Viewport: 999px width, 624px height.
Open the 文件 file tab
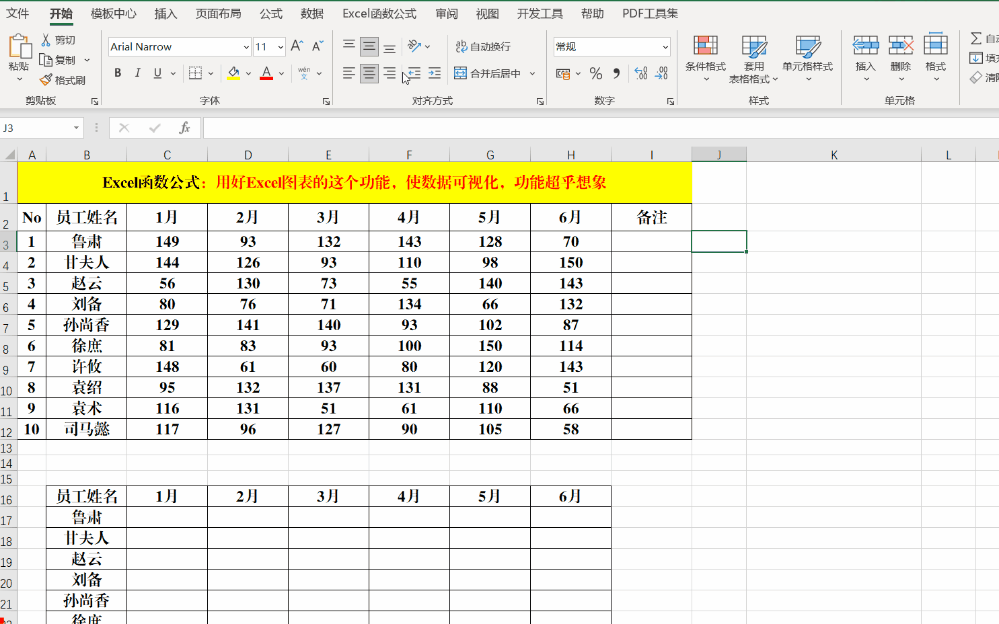[18, 13]
